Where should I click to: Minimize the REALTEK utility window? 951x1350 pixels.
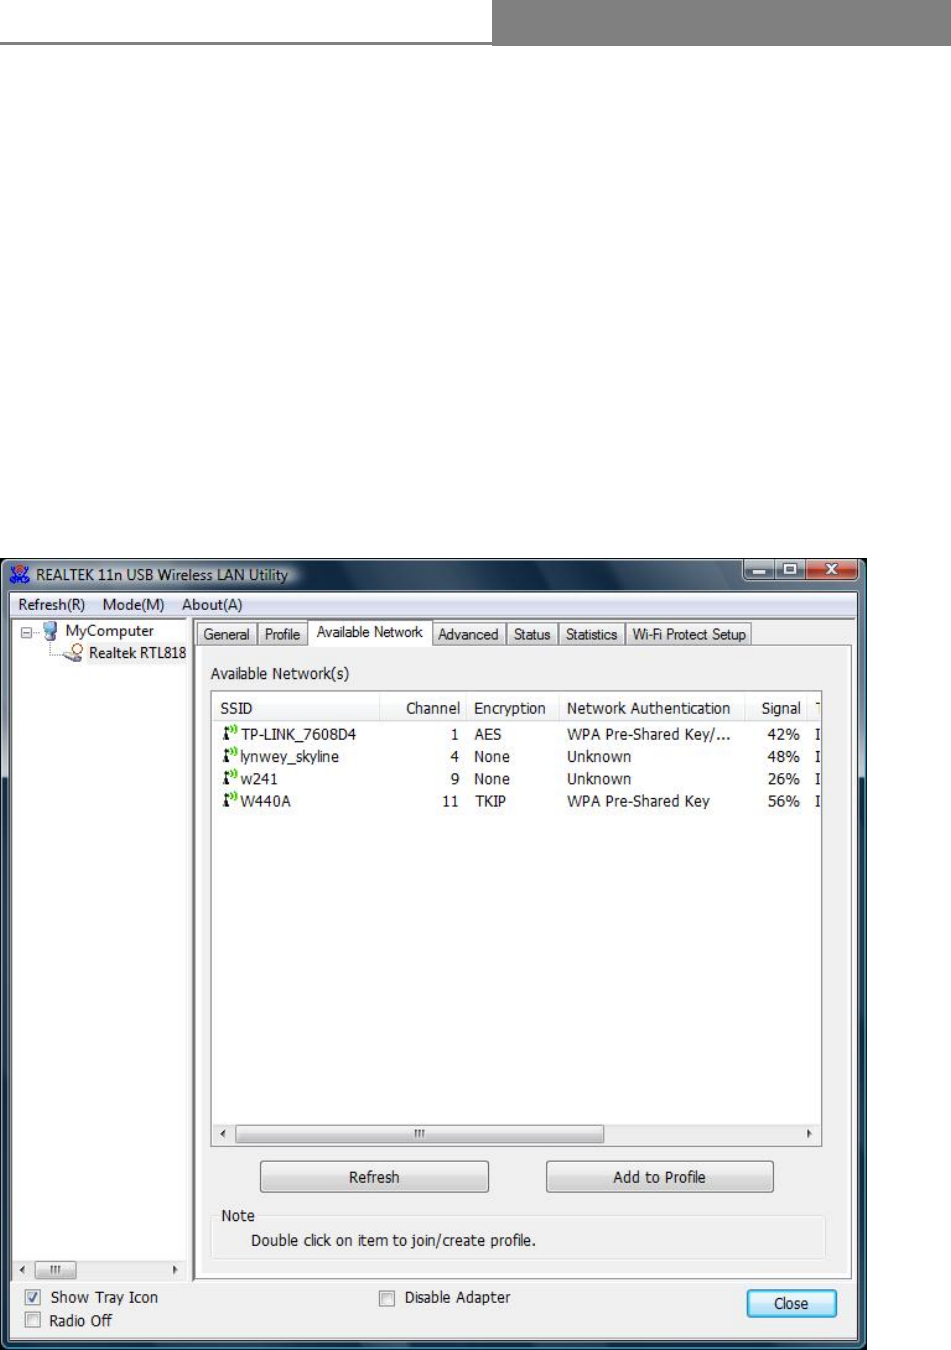point(761,570)
